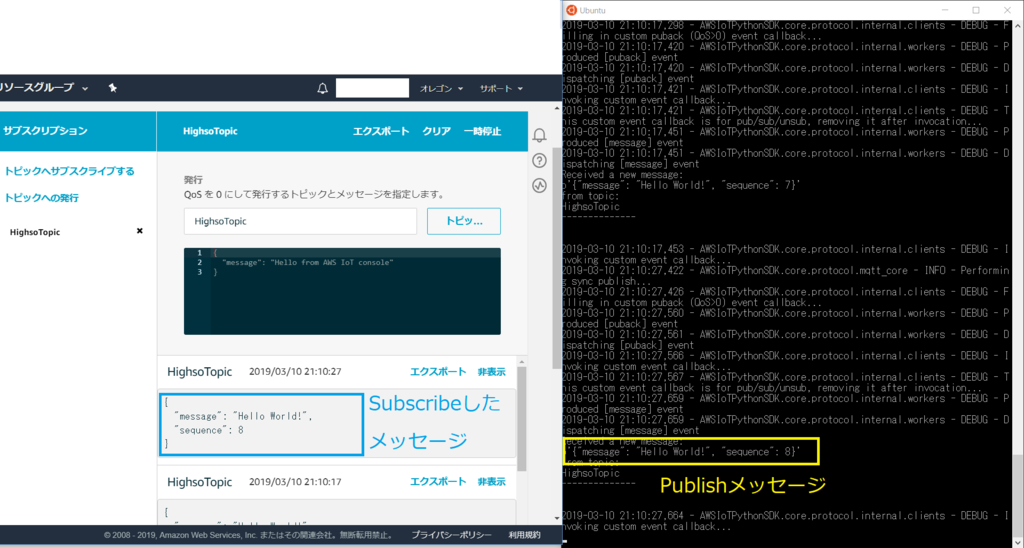The width and height of the screenshot is (1024, 548).
Task: Open 利用規約 footer link
Action: point(524,535)
